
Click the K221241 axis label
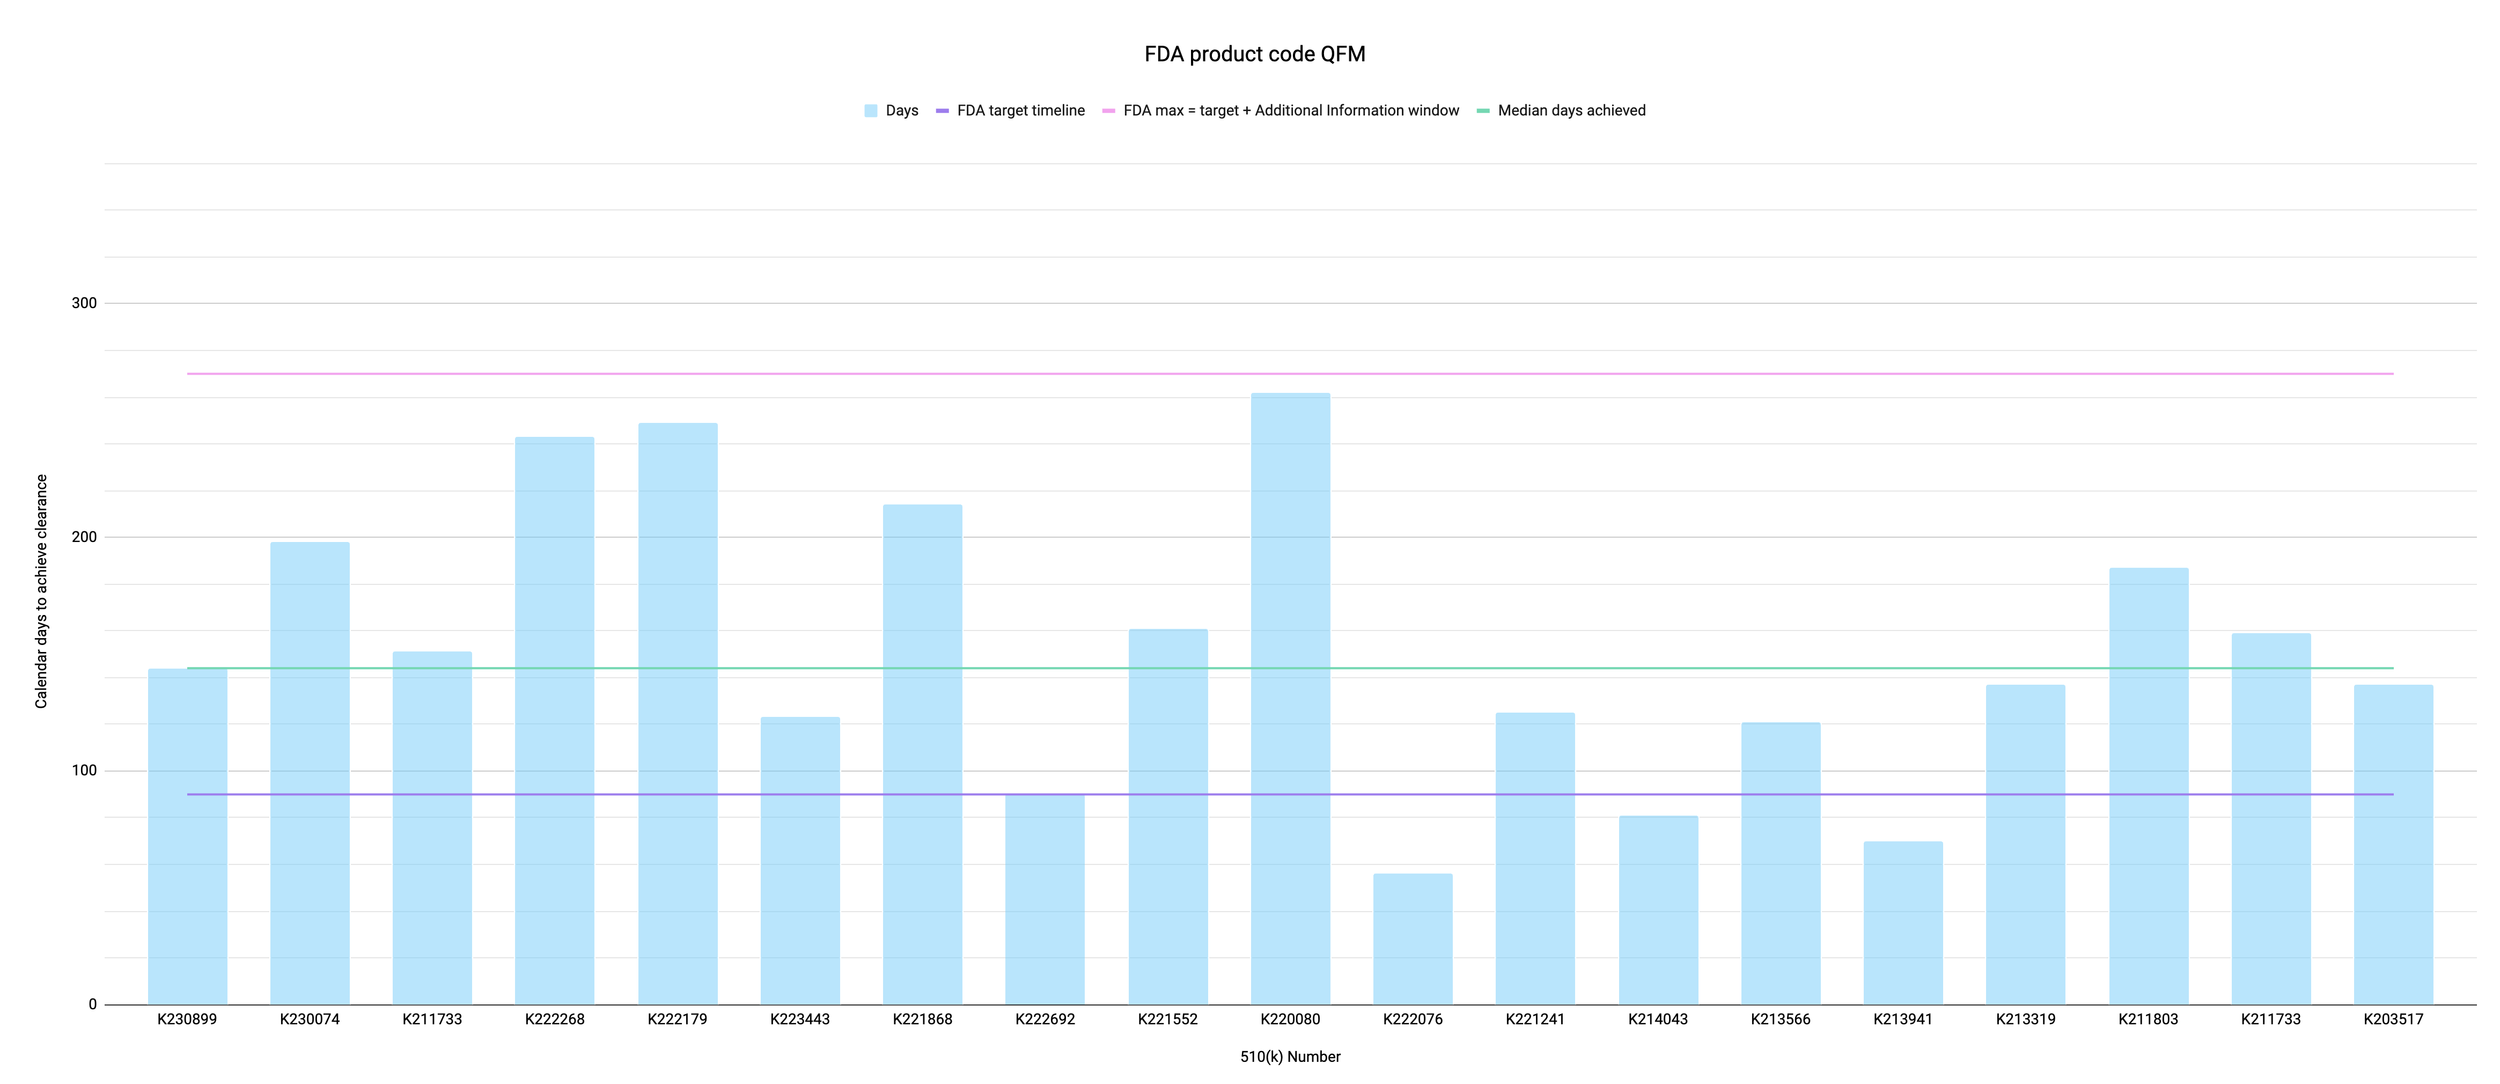click(x=1535, y=1020)
